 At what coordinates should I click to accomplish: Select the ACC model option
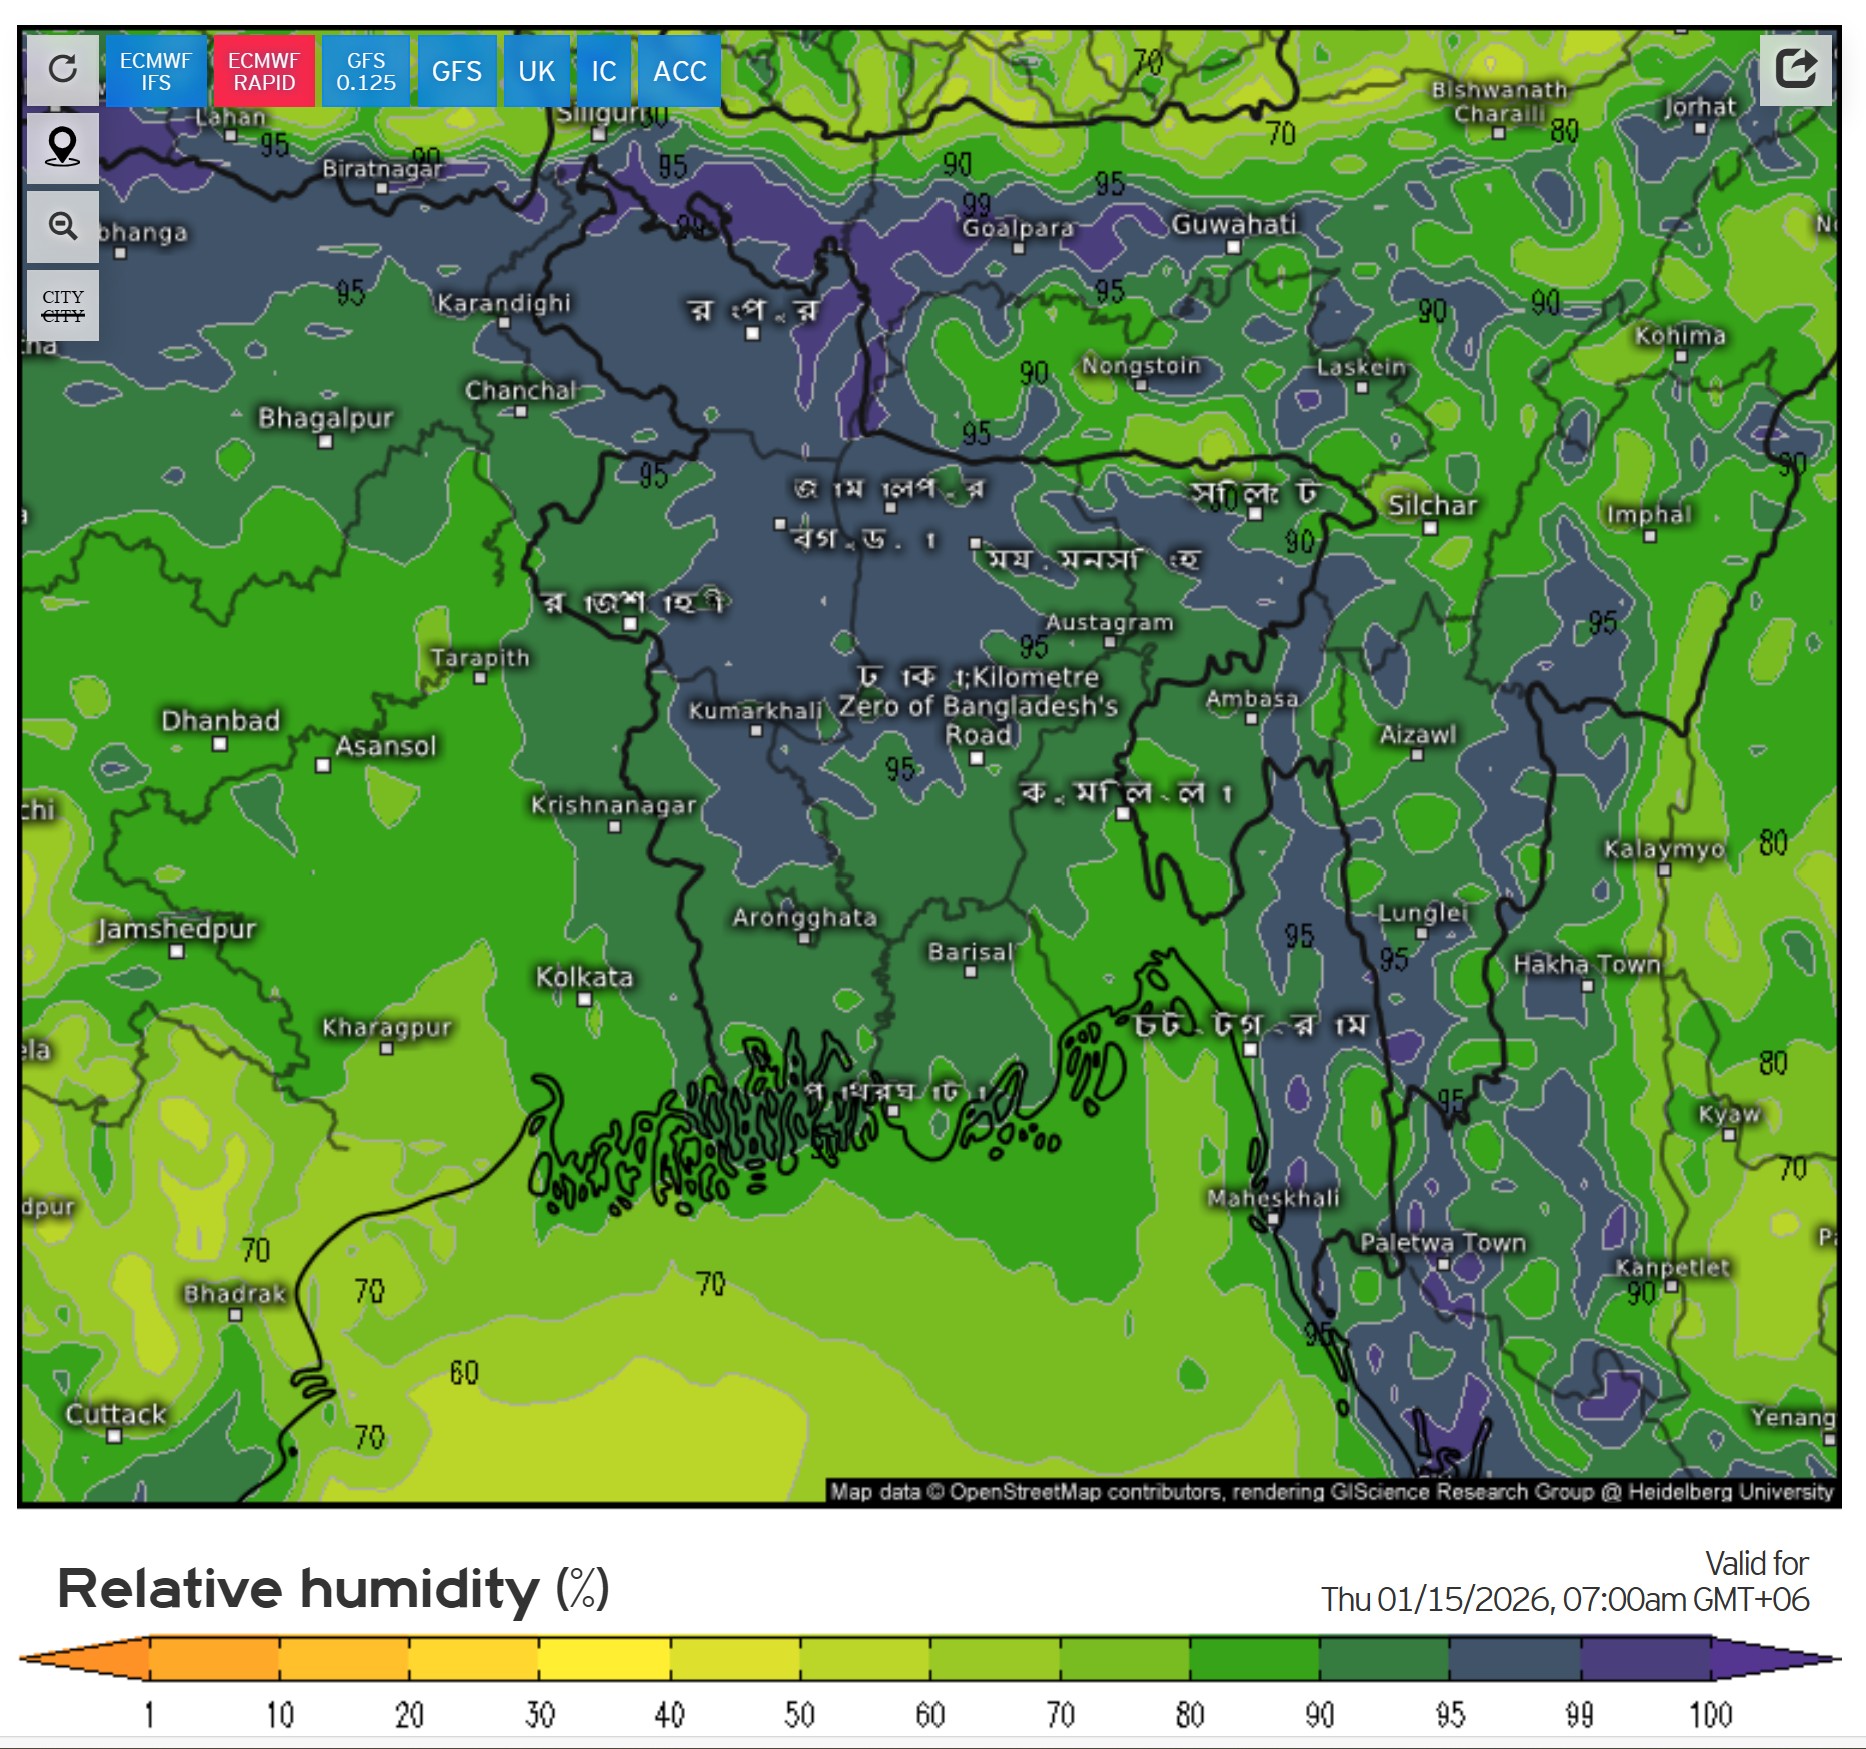click(679, 71)
